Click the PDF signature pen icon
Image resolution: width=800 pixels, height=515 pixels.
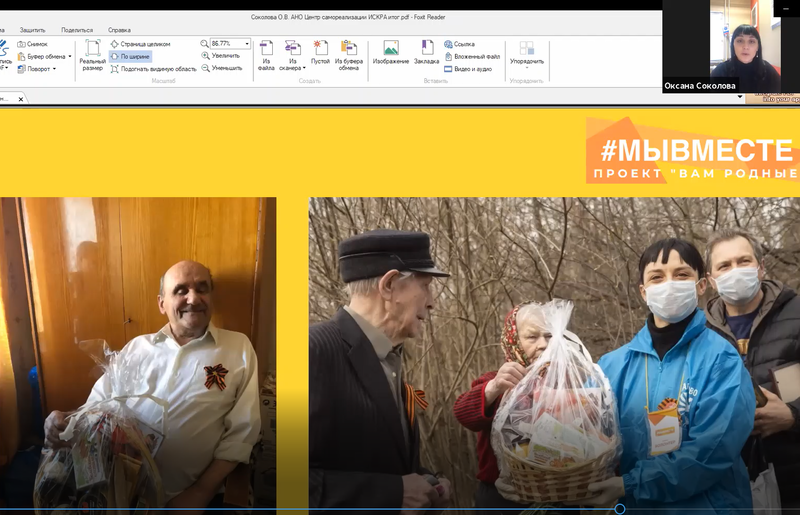(x=4, y=50)
